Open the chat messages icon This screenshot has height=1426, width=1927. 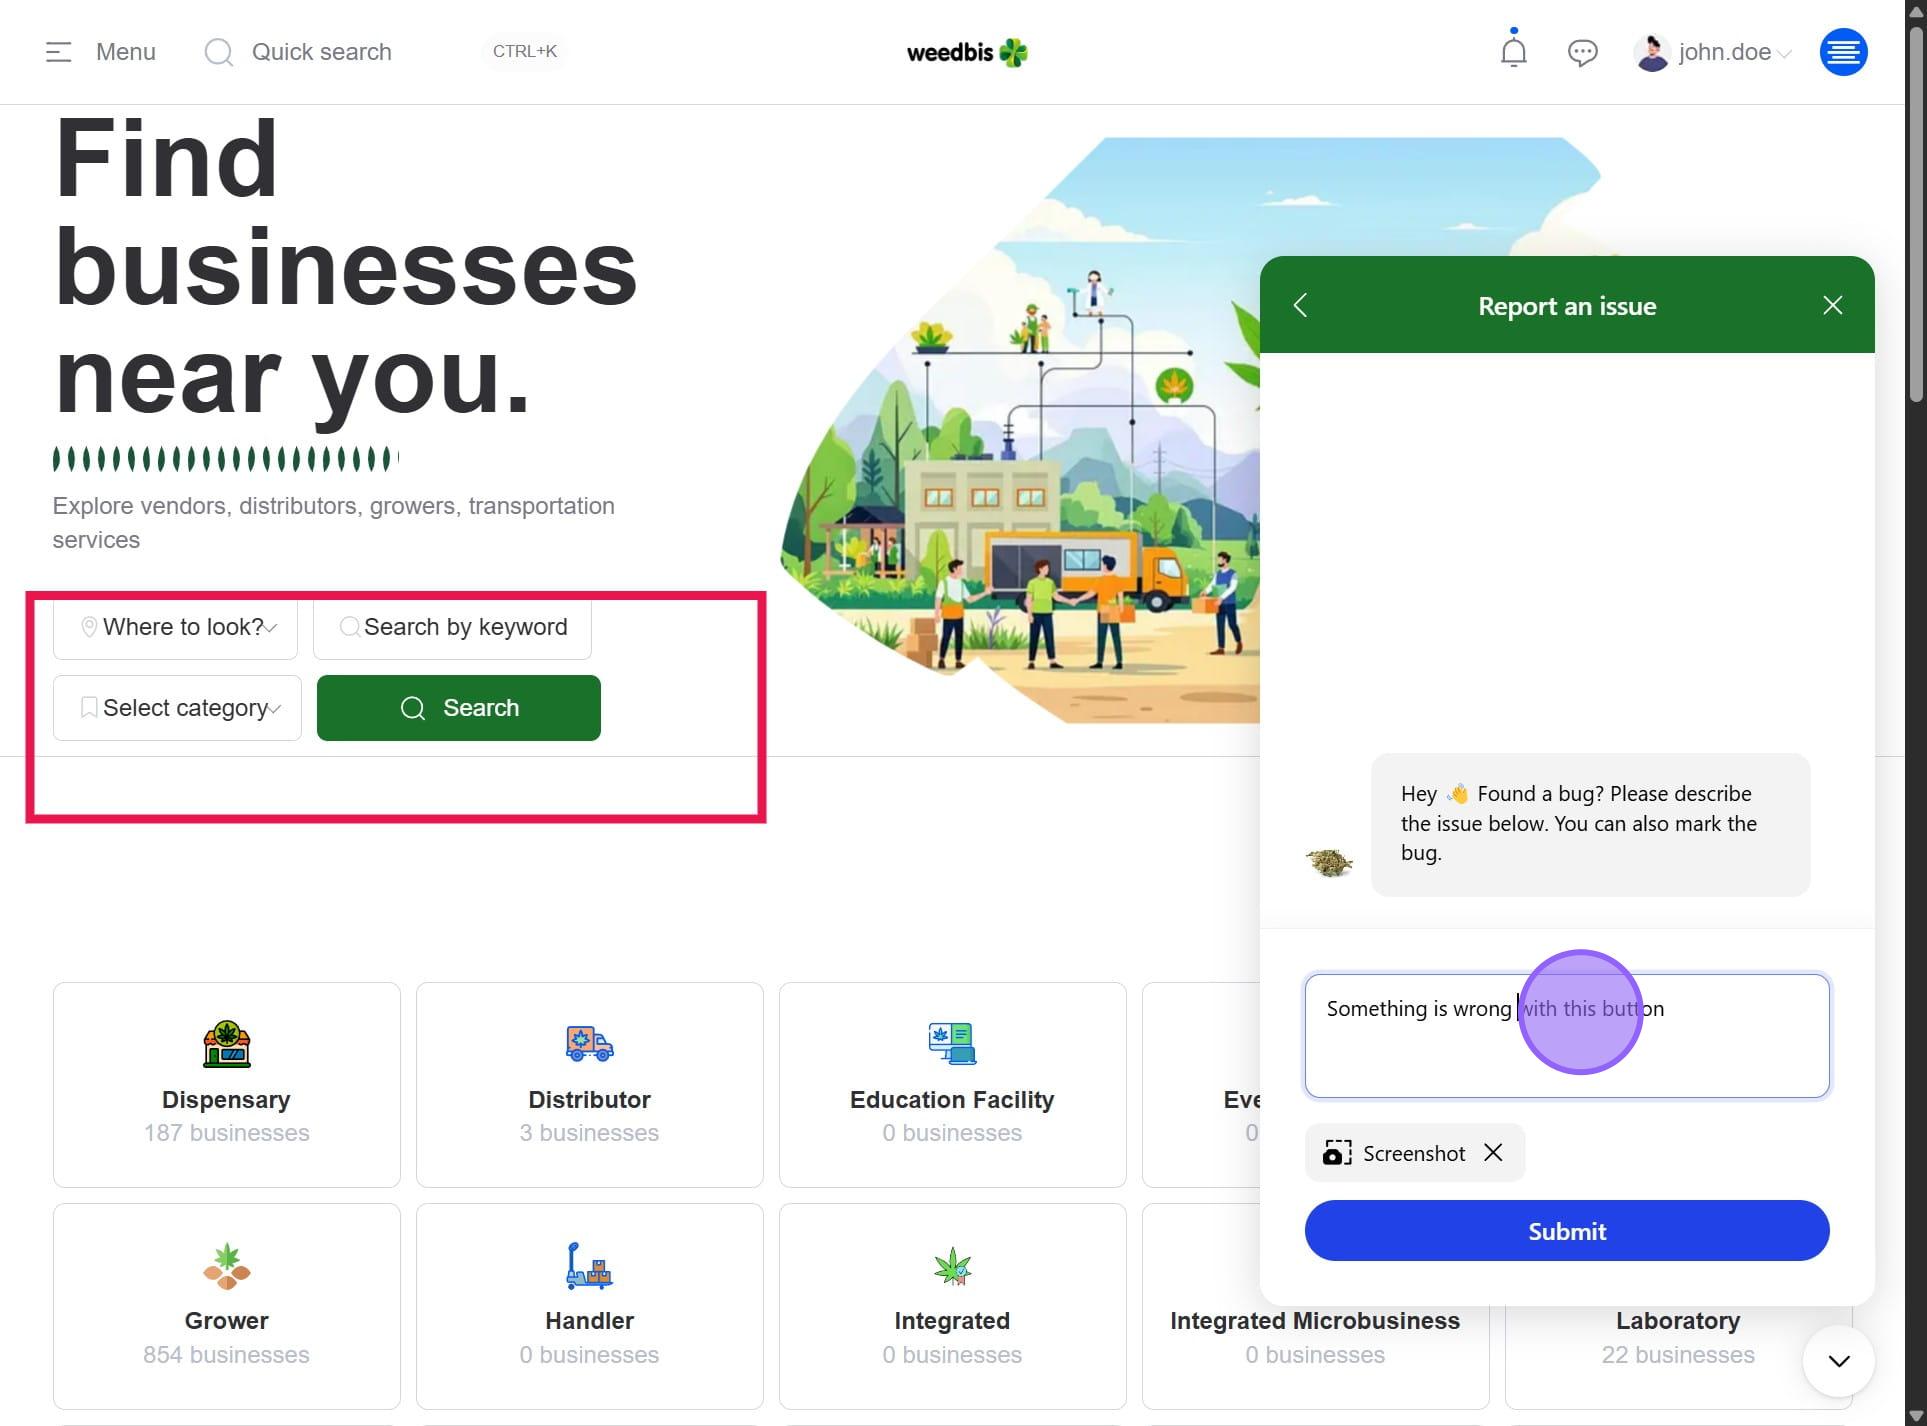click(1582, 52)
